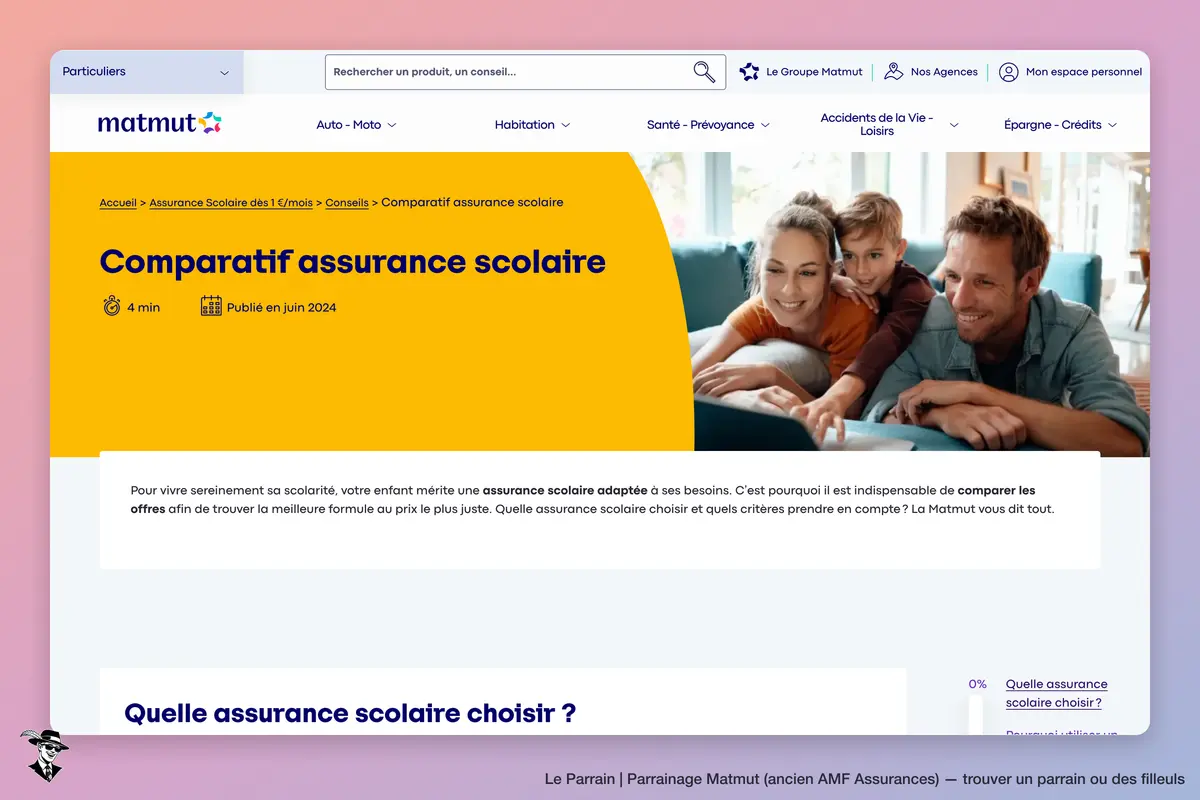Click the 4 min reading time text

click(x=144, y=307)
